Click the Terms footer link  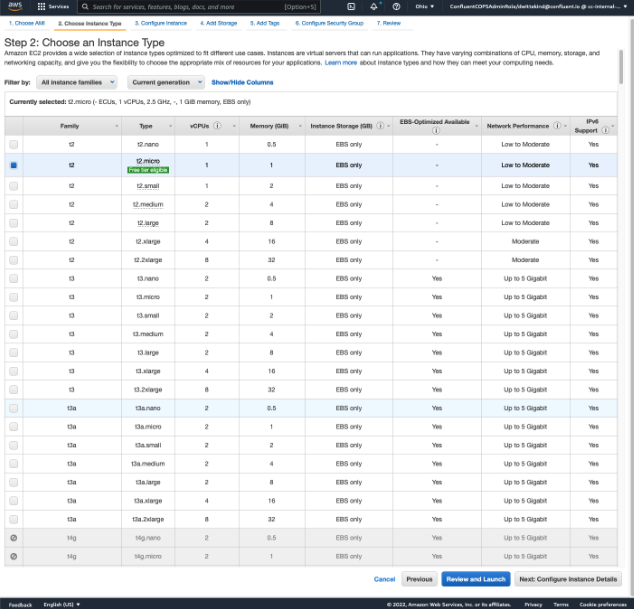pos(561,604)
